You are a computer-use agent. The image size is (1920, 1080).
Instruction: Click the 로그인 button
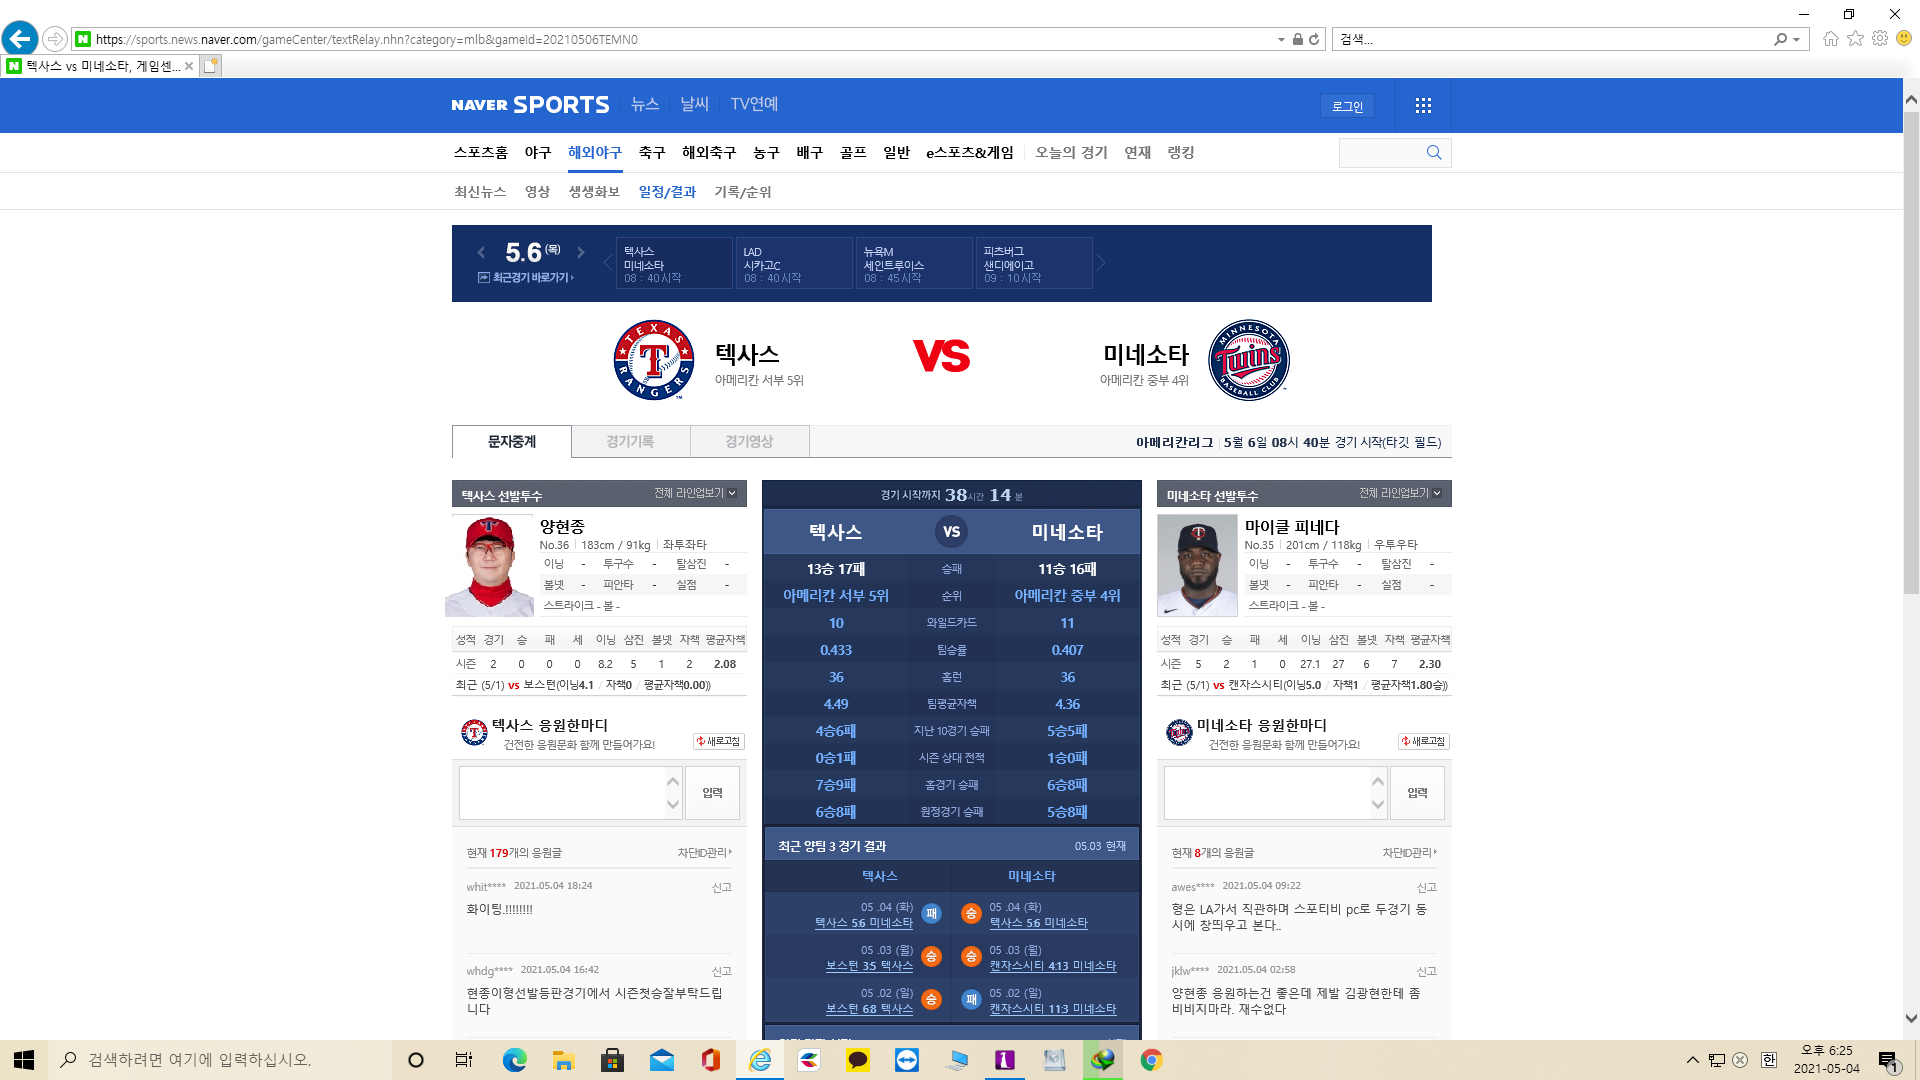point(1347,106)
